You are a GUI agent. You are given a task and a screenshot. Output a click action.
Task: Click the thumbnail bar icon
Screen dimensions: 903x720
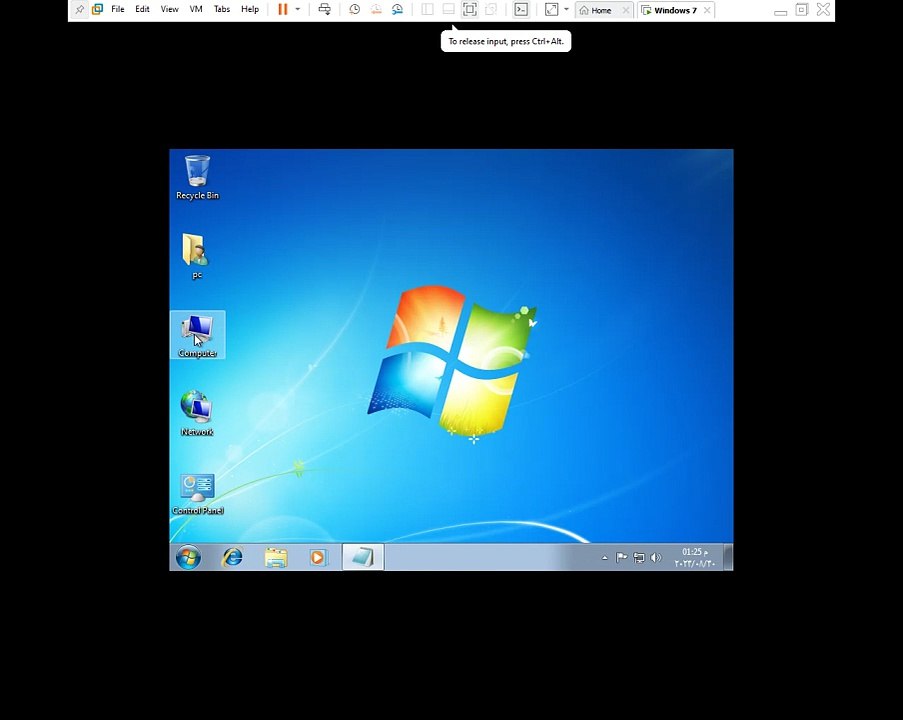coord(449,9)
